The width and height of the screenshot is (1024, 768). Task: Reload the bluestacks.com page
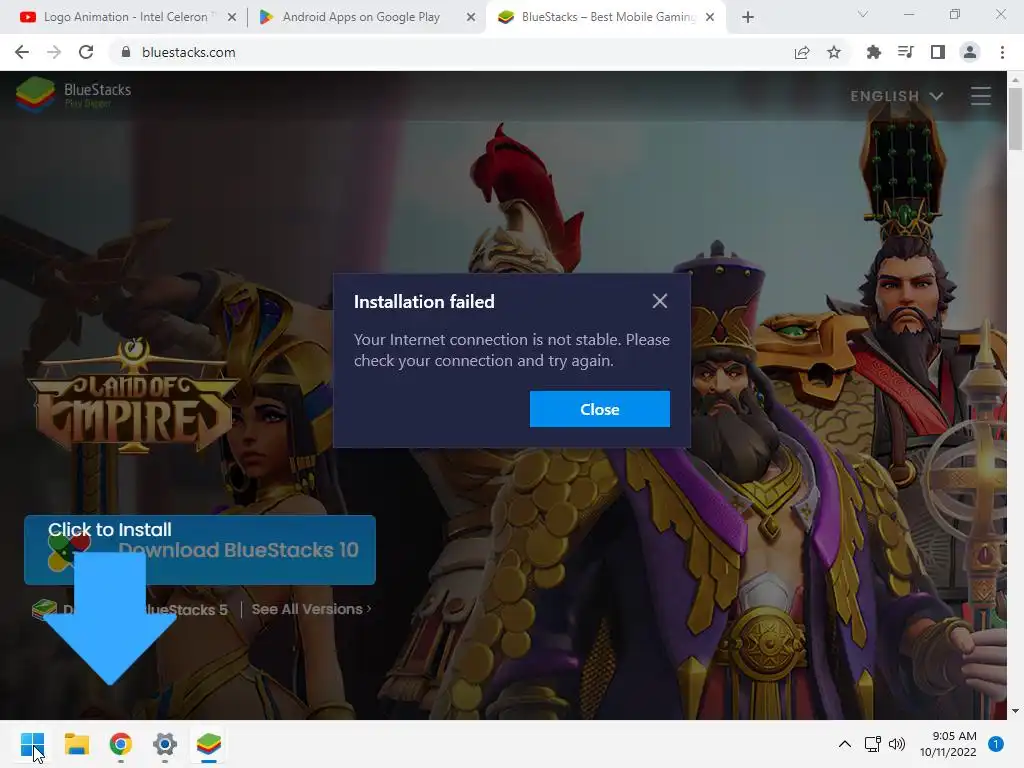86,52
